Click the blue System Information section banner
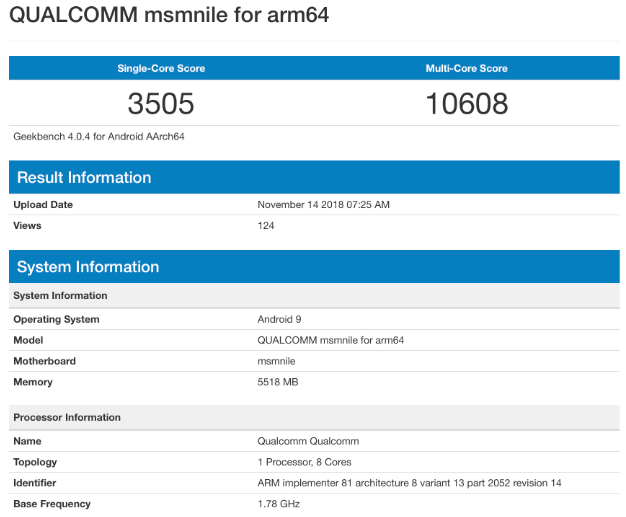The image size is (626, 517). coord(86,267)
